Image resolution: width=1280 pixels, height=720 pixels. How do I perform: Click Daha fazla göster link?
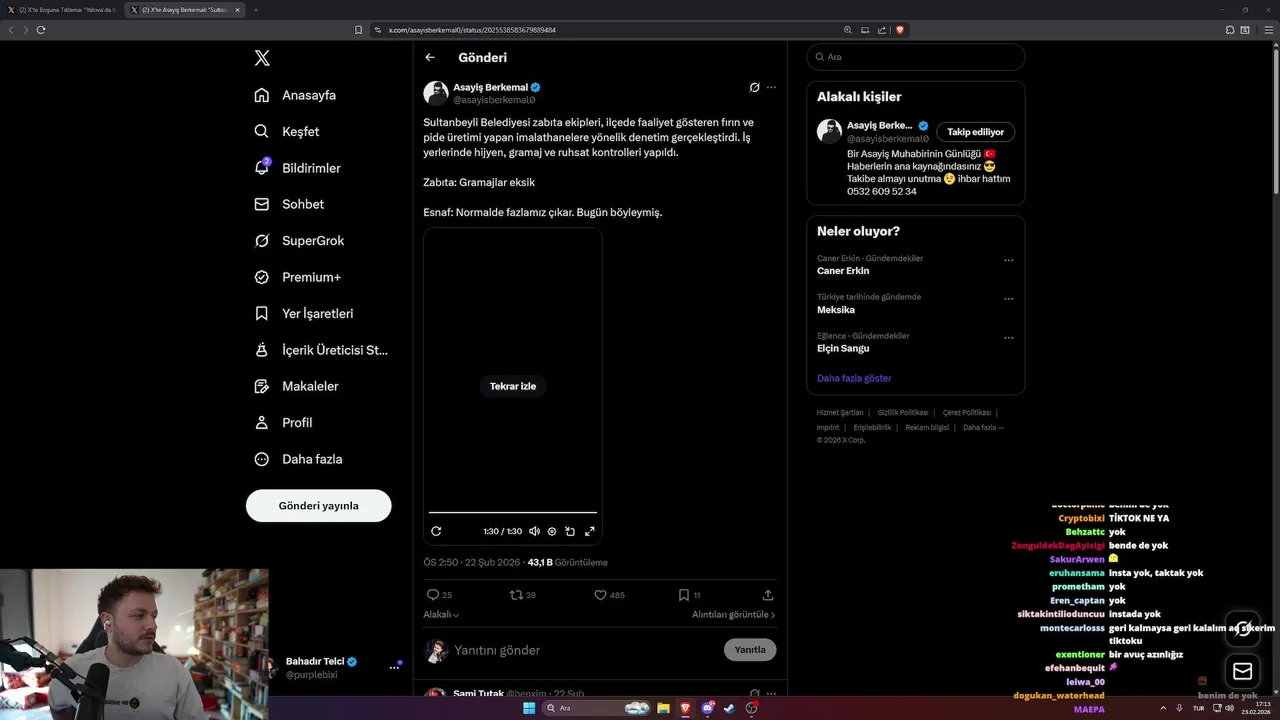(x=854, y=378)
